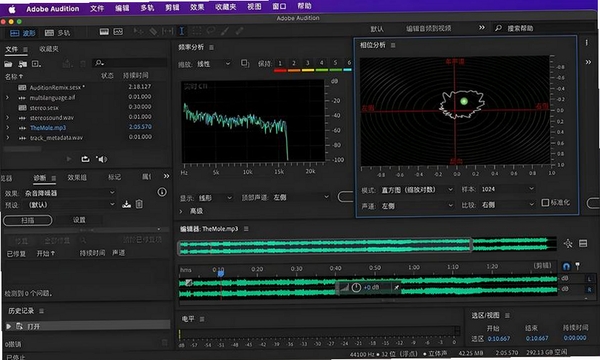
Task: Switch to the 标记 tab
Action: [114, 177]
